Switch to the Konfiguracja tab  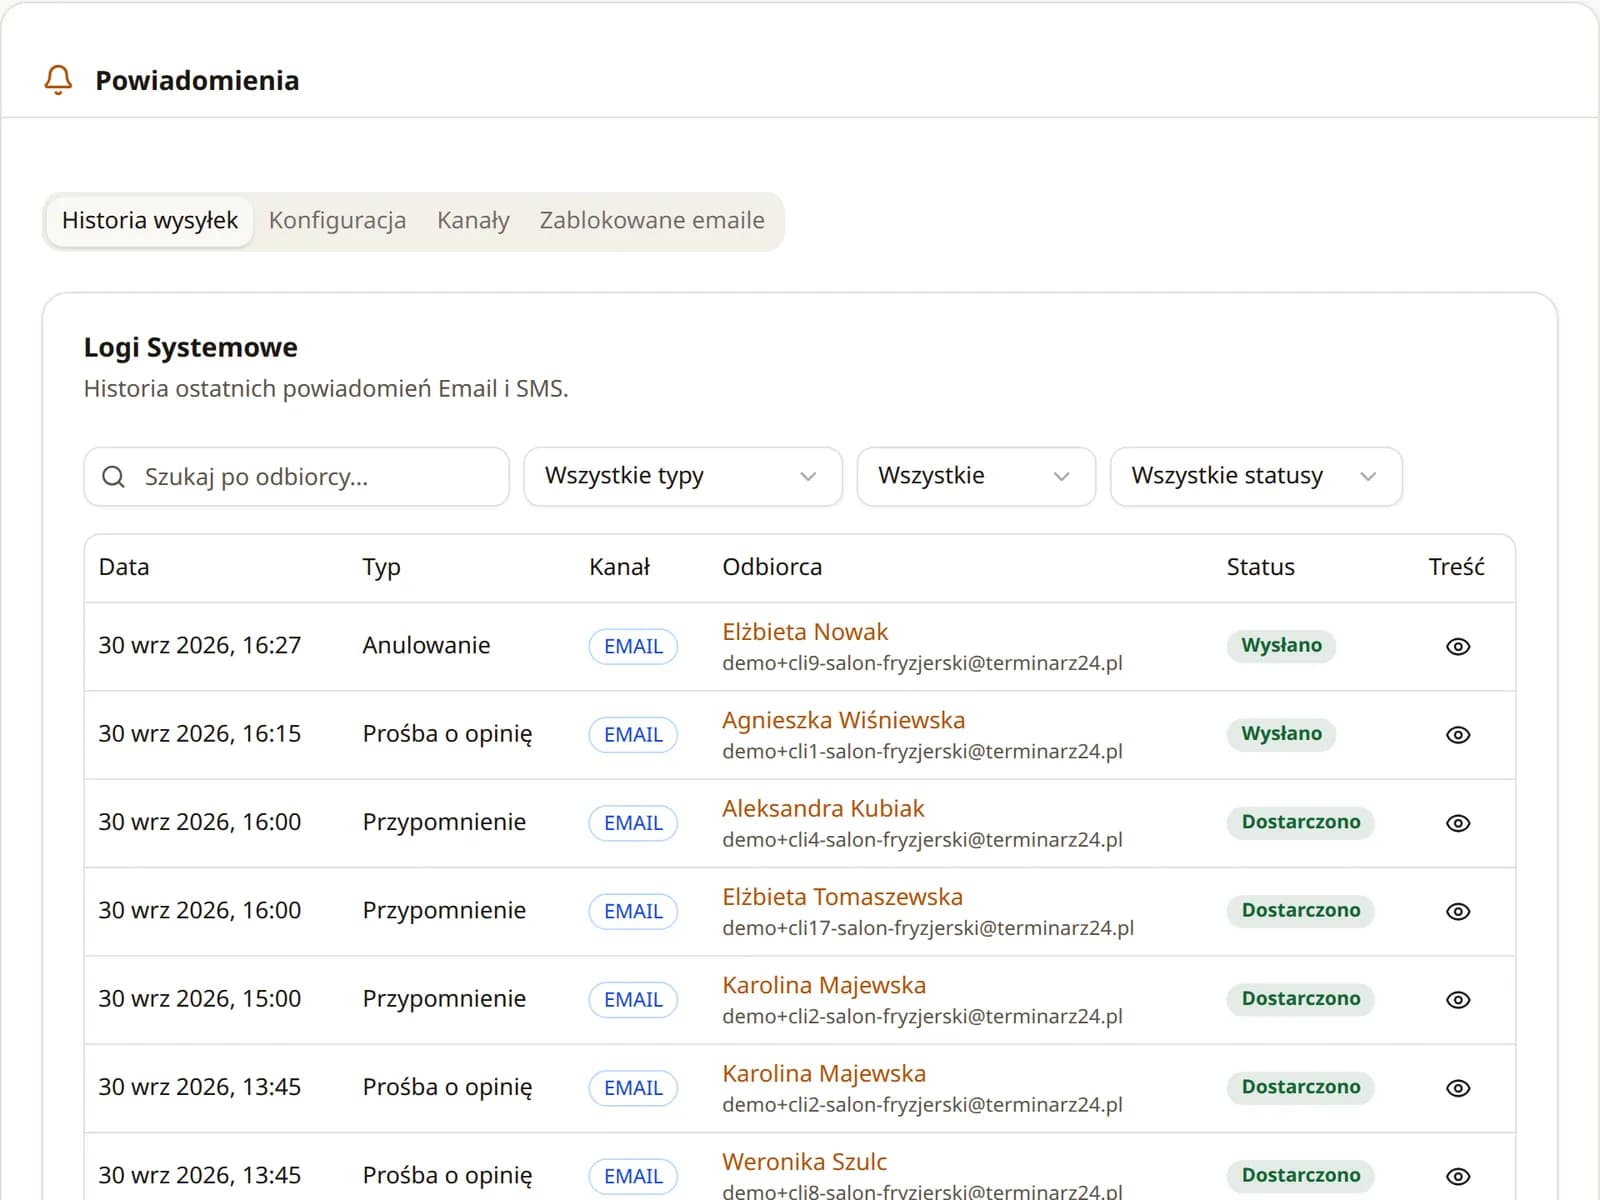pyautogui.click(x=337, y=221)
